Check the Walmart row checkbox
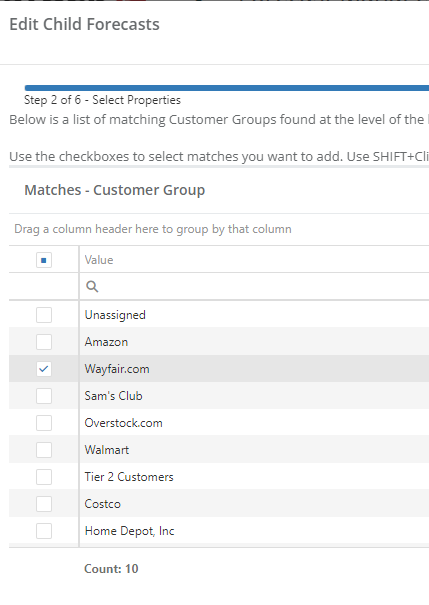429x605 pixels. point(44,450)
